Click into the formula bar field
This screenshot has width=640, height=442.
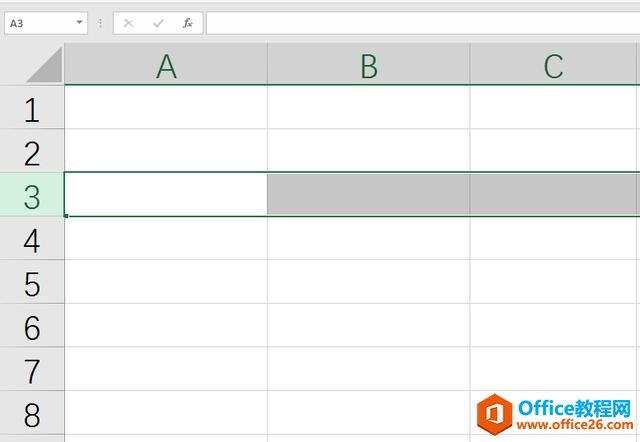pyautogui.click(x=420, y=22)
